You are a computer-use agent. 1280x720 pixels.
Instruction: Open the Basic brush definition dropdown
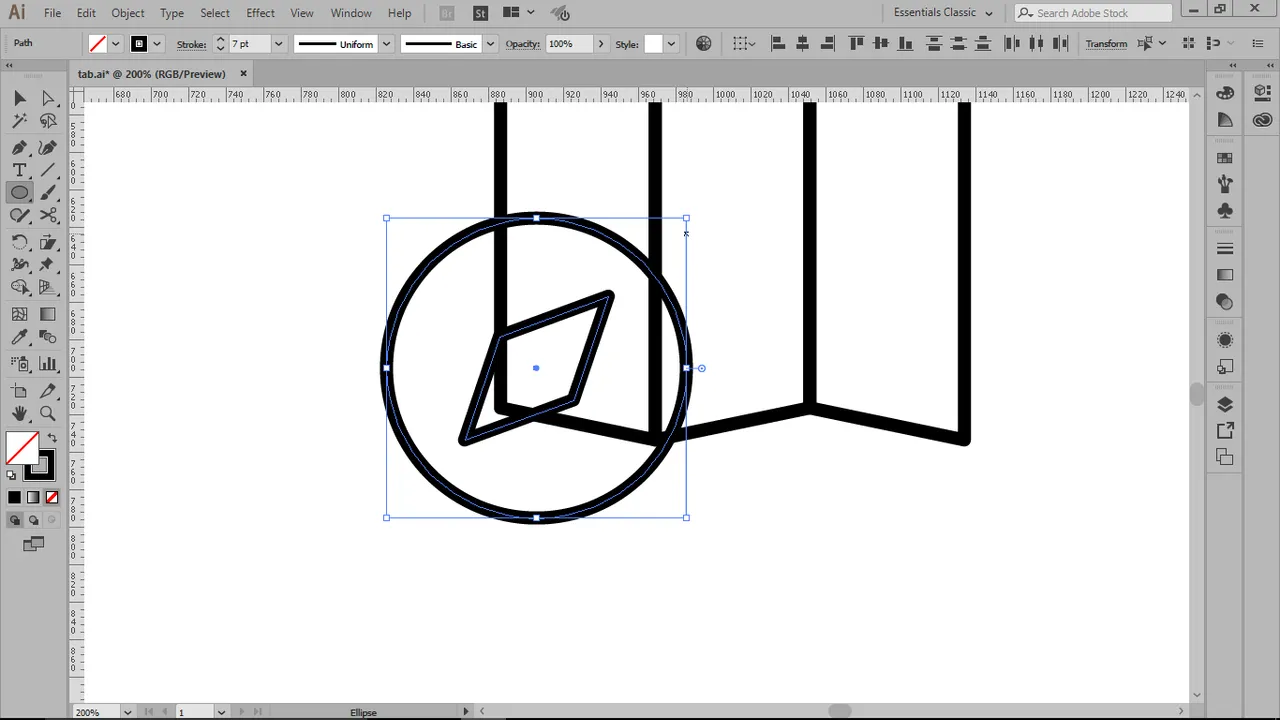[489, 44]
